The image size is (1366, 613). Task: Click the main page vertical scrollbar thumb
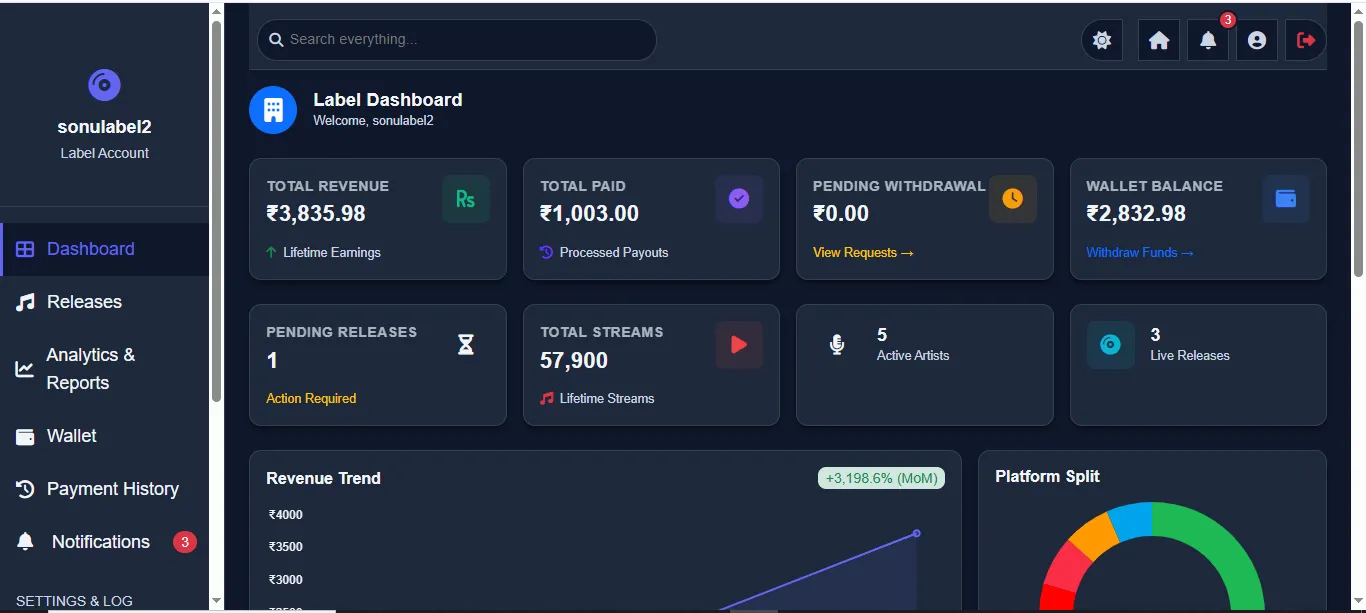1358,148
